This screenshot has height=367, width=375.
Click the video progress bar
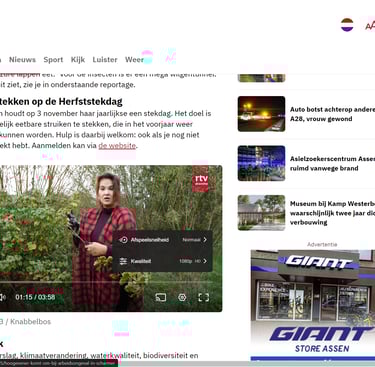tap(107, 282)
